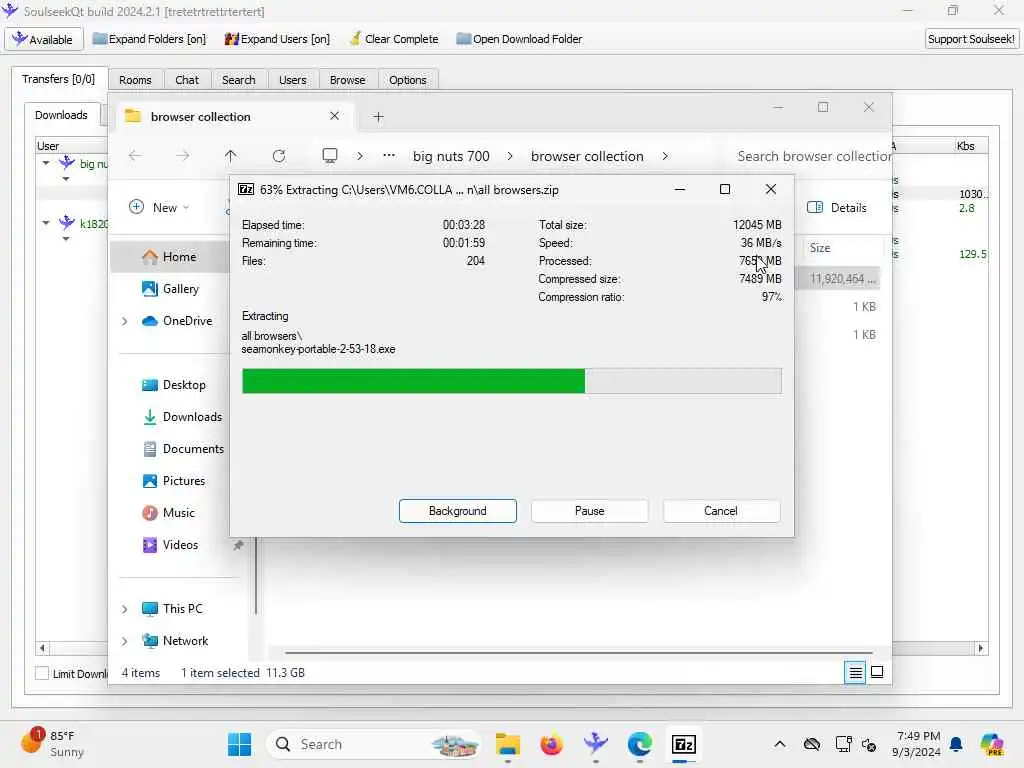Toggle the Limit Download checkbox

[42, 673]
